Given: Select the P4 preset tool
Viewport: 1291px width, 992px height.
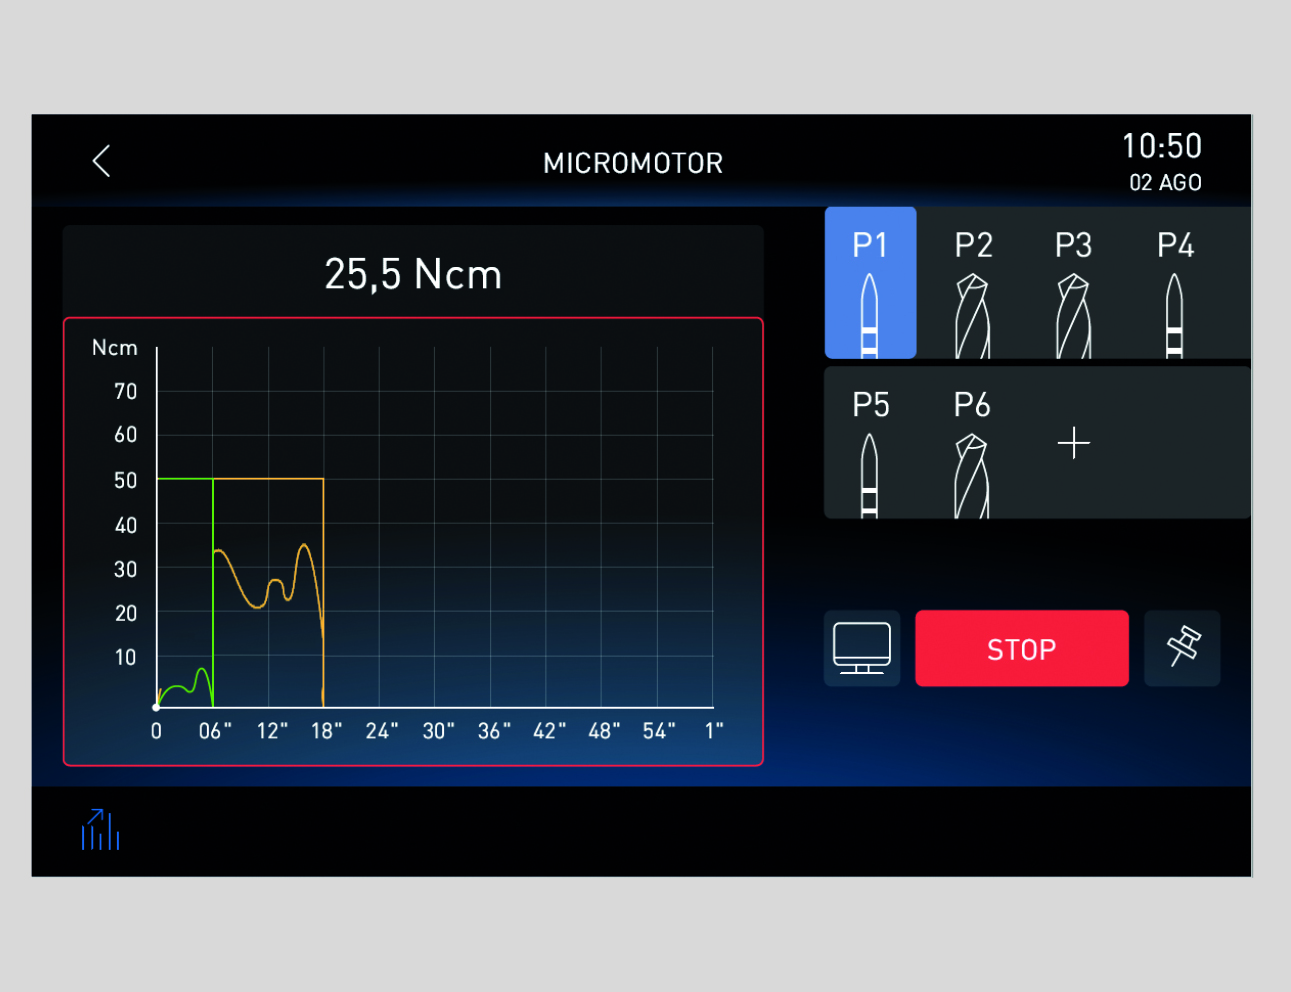Looking at the screenshot, I should [x=1175, y=283].
